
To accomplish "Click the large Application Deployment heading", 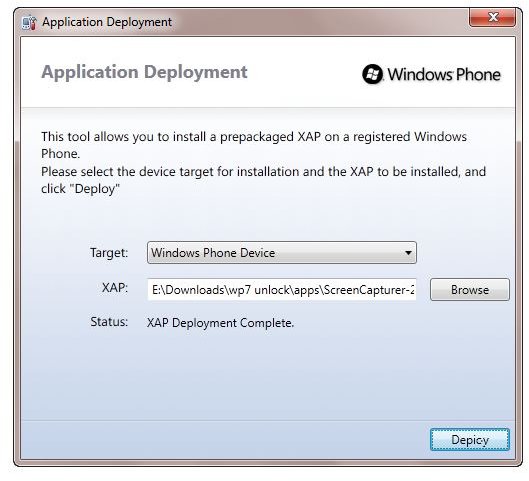I will tap(144, 72).
